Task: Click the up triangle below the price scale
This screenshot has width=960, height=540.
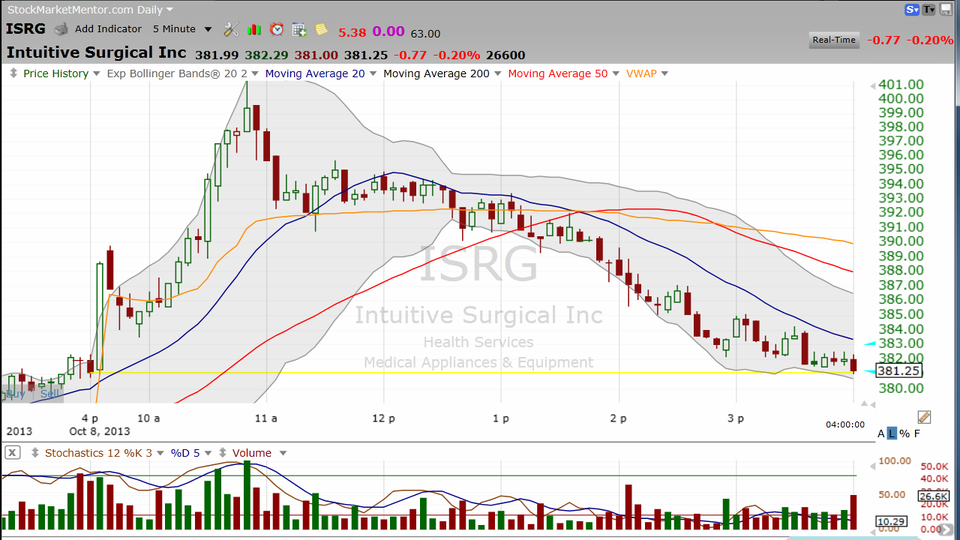Action: 864,403
